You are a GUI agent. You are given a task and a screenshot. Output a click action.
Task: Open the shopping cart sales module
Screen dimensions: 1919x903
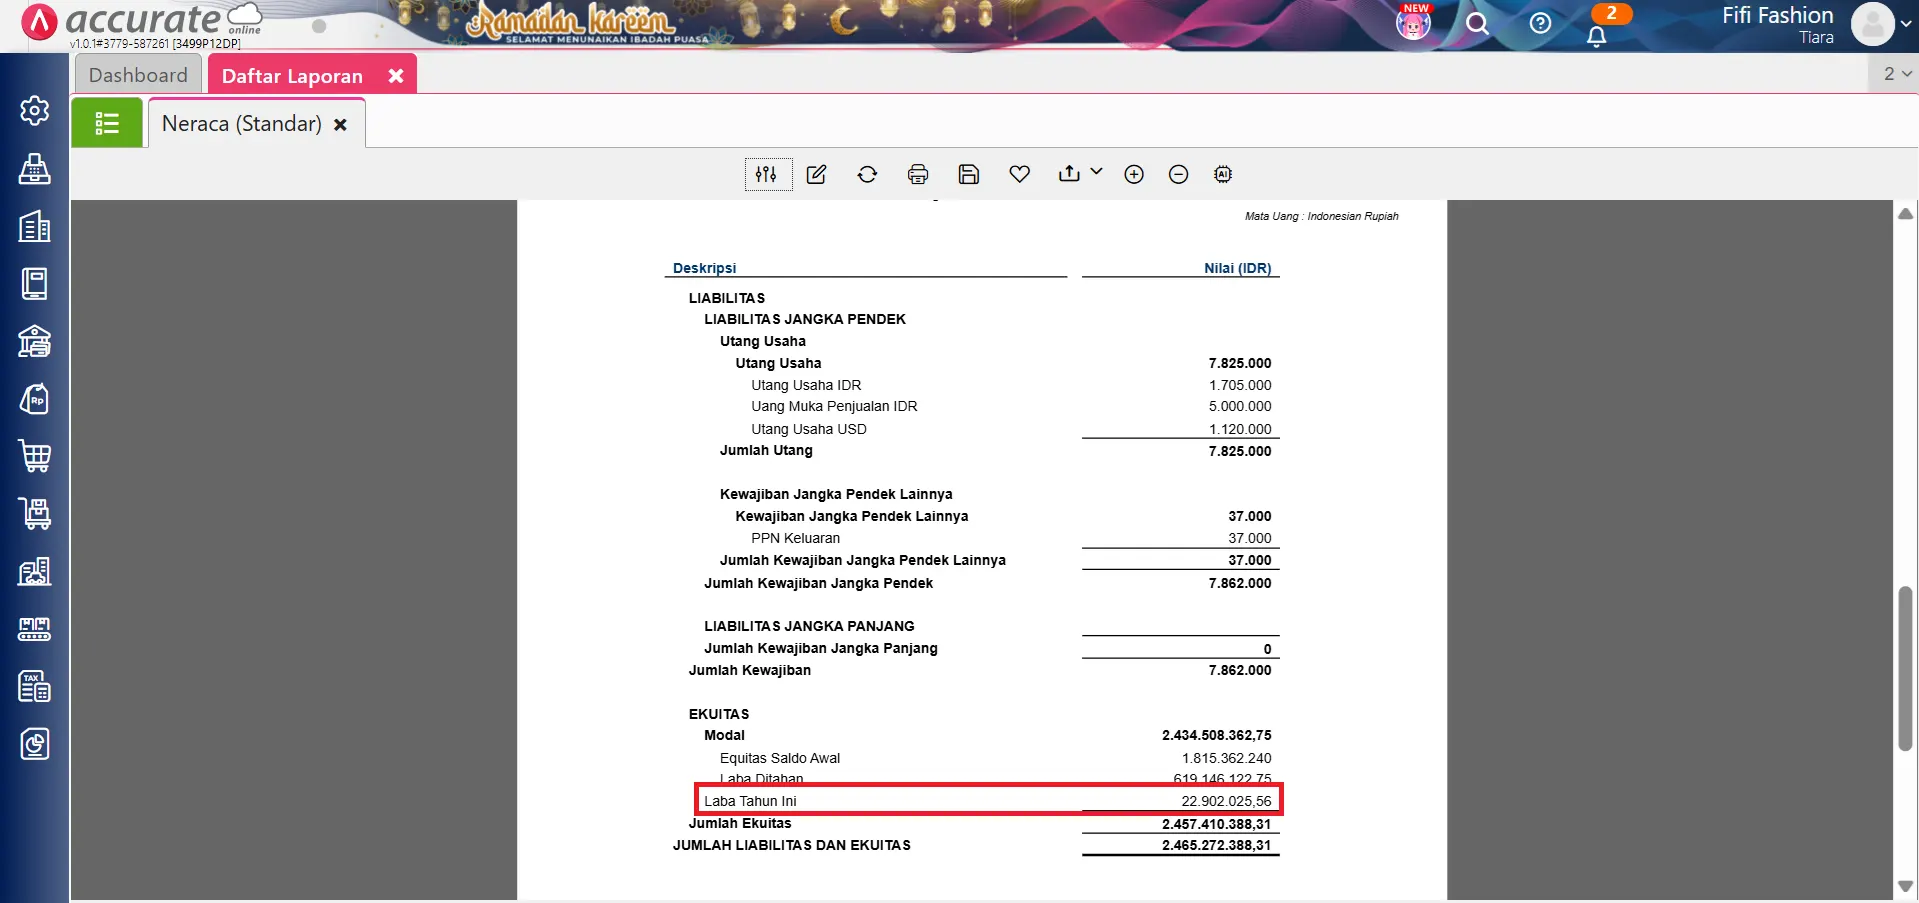[x=35, y=456]
